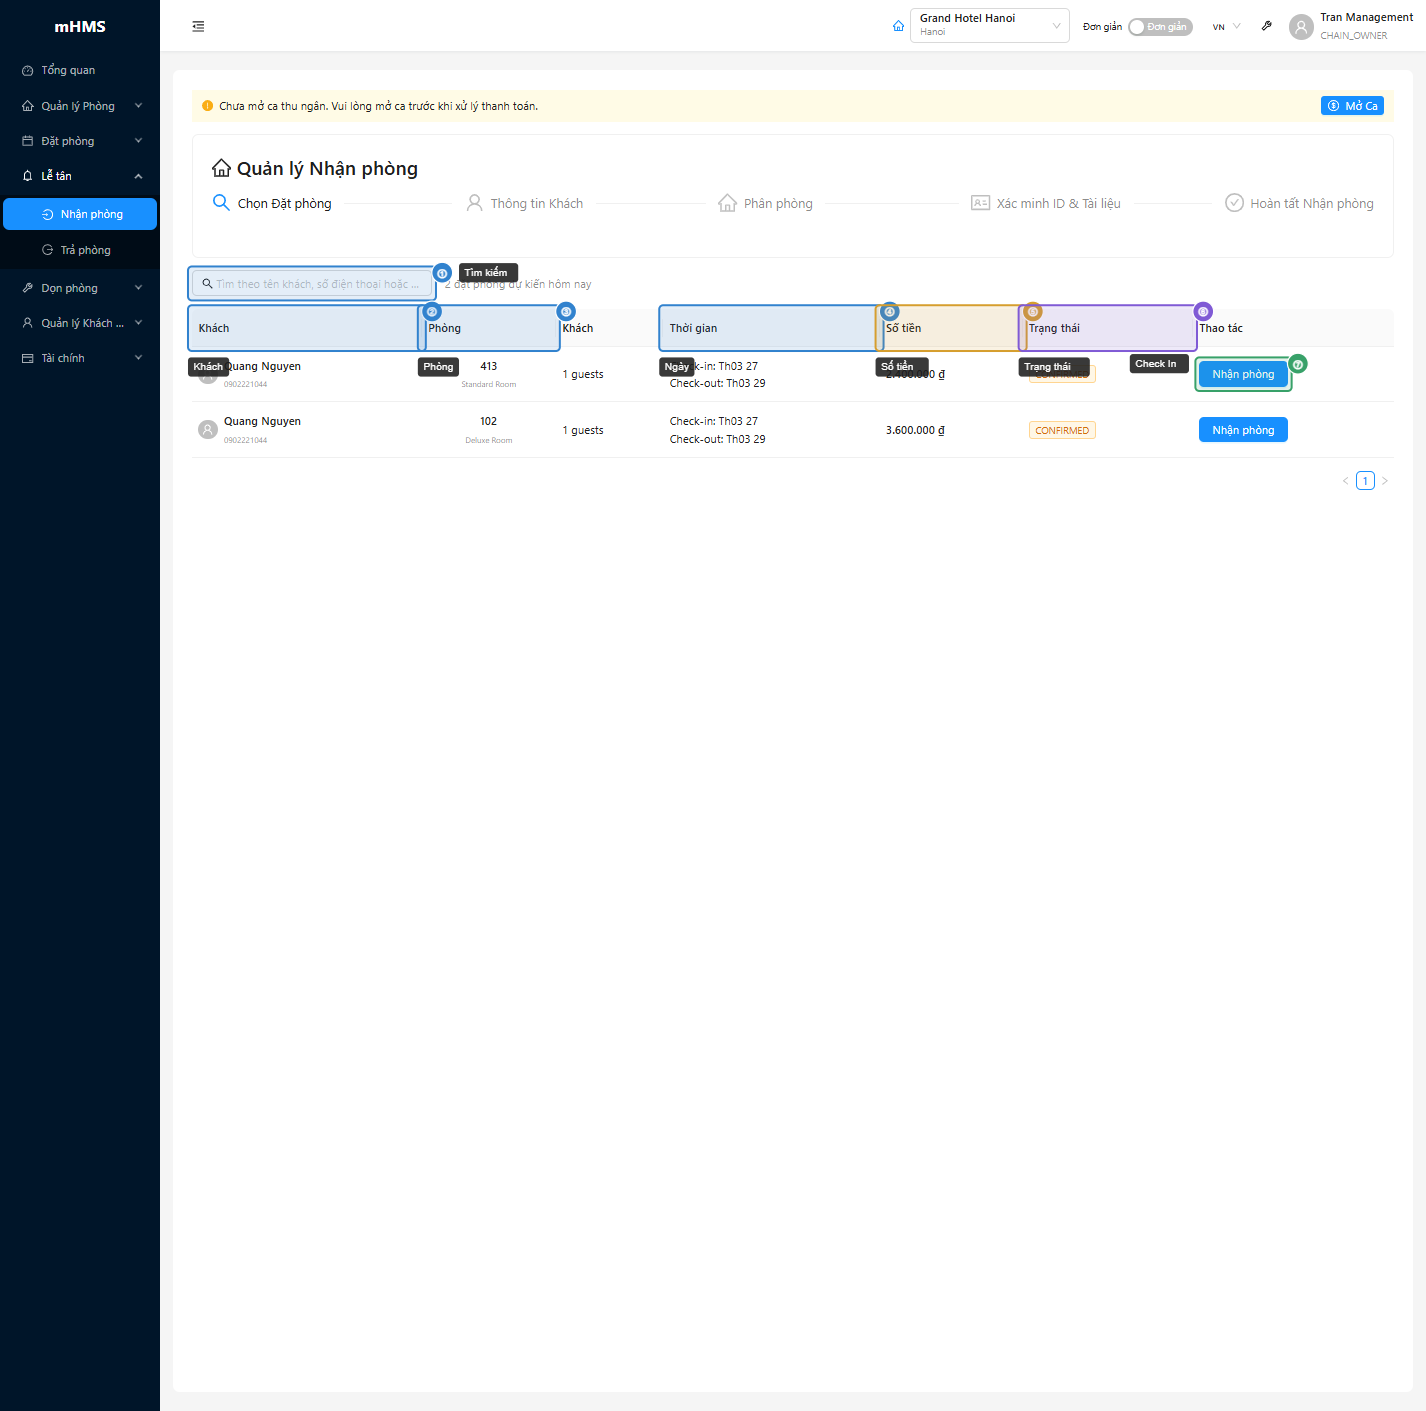The height and width of the screenshot is (1411, 1426).
Task: Open the VN language dropdown
Action: (x=1226, y=27)
